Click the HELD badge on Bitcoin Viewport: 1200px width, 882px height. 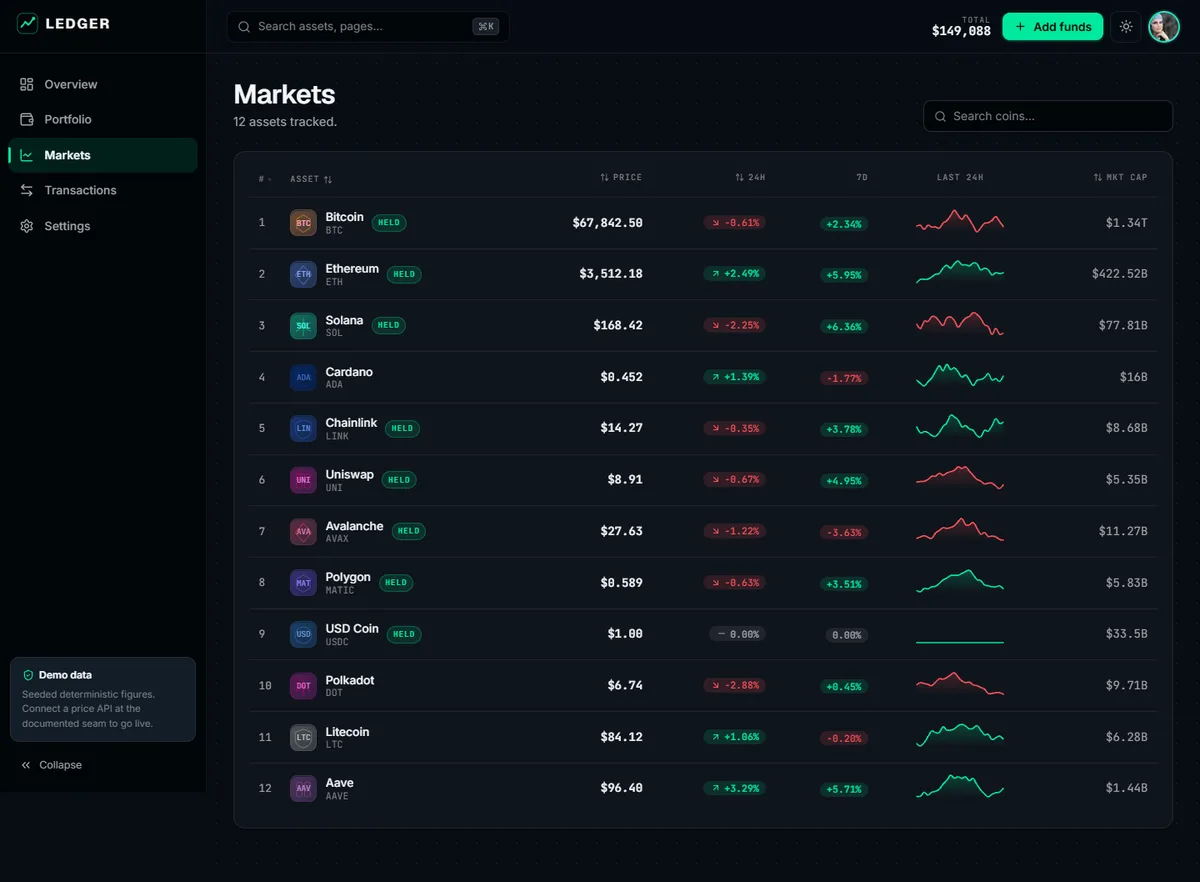389,223
